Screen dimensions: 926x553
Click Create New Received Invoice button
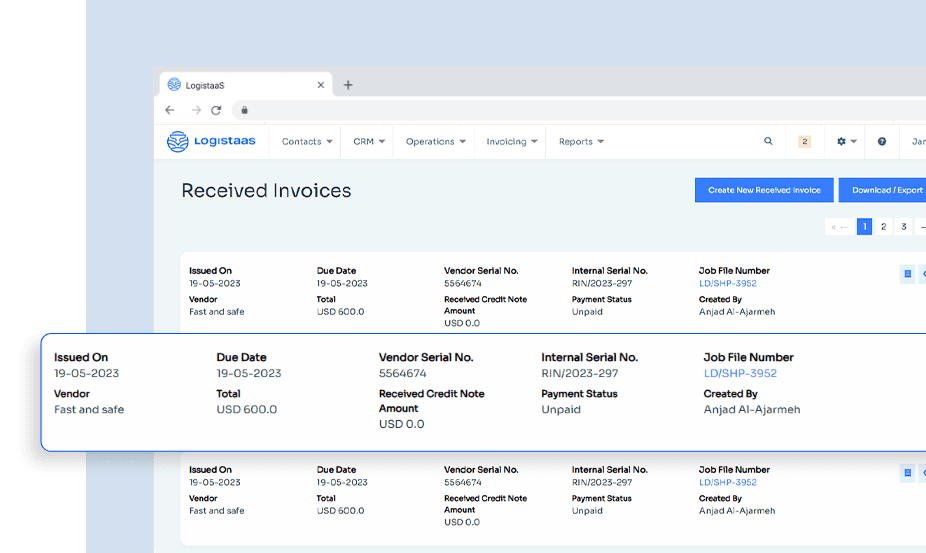(764, 190)
